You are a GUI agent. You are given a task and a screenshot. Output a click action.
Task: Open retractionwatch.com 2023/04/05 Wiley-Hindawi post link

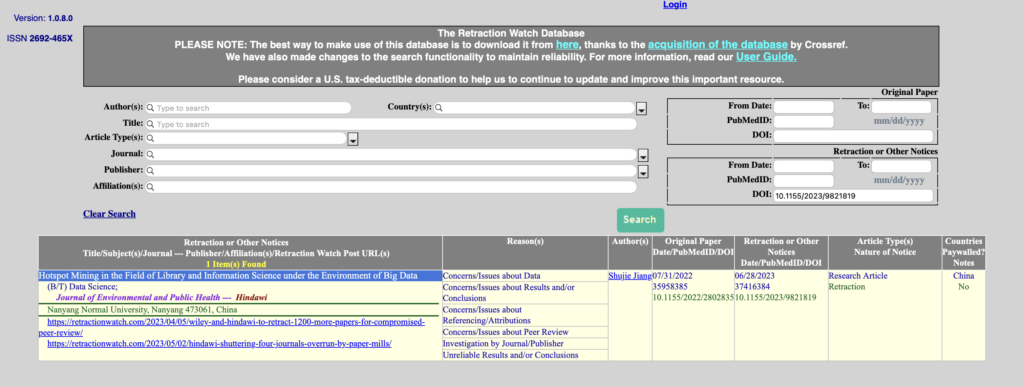point(232,327)
